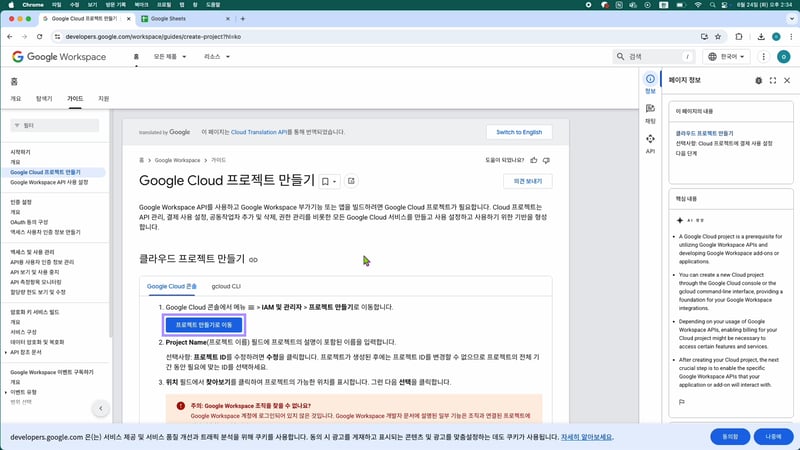
Task: Open the site's three-dot options menu
Action: click(x=763, y=57)
